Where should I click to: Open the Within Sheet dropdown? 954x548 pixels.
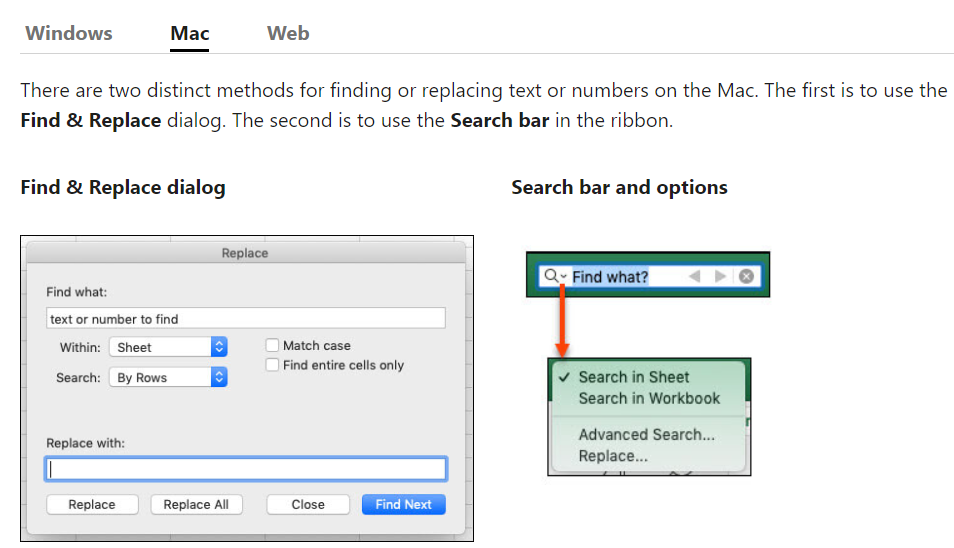169,347
